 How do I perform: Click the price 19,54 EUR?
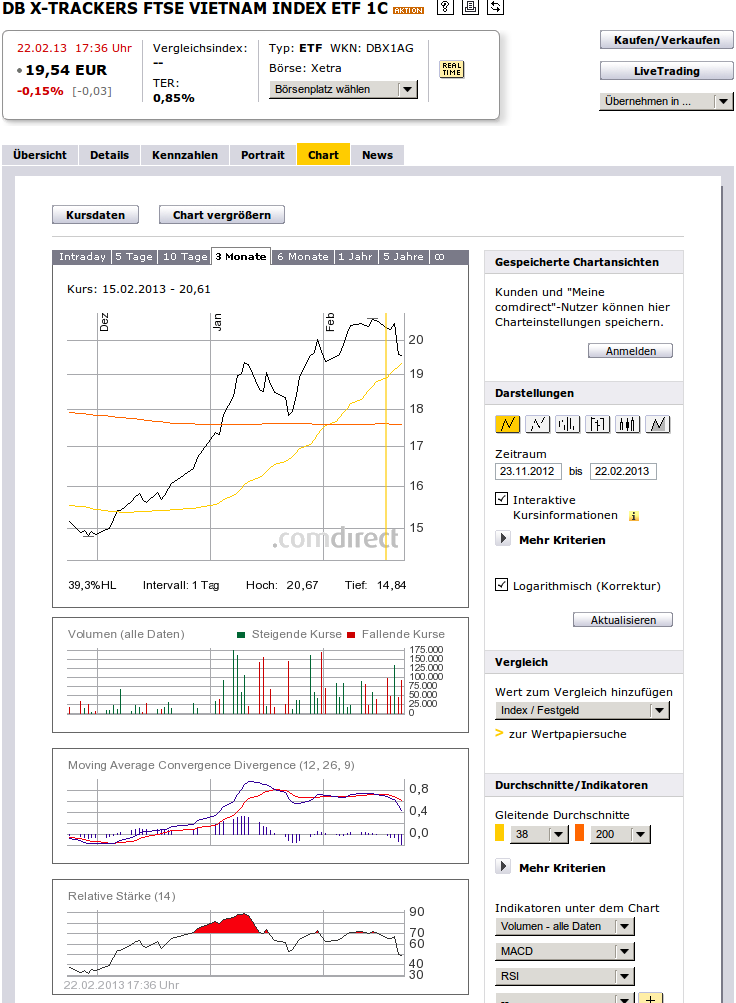[x=66, y=70]
